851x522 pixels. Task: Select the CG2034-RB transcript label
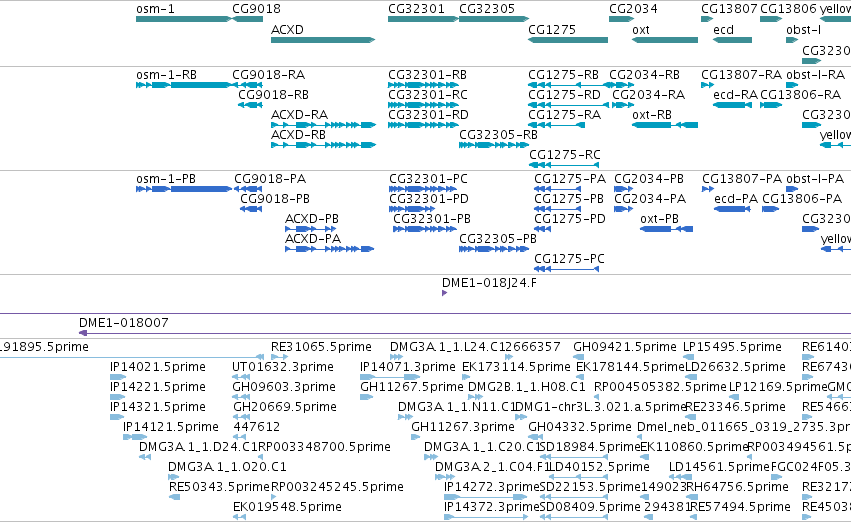(644, 75)
